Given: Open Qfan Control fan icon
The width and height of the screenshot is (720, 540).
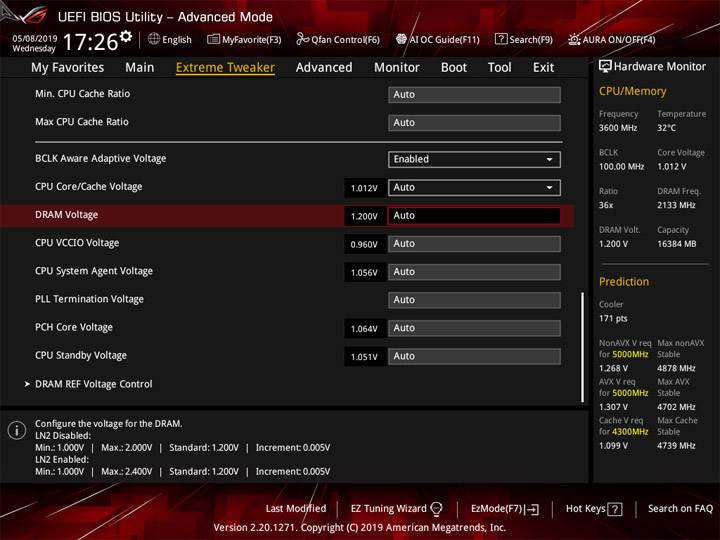Looking at the screenshot, I should (x=303, y=39).
